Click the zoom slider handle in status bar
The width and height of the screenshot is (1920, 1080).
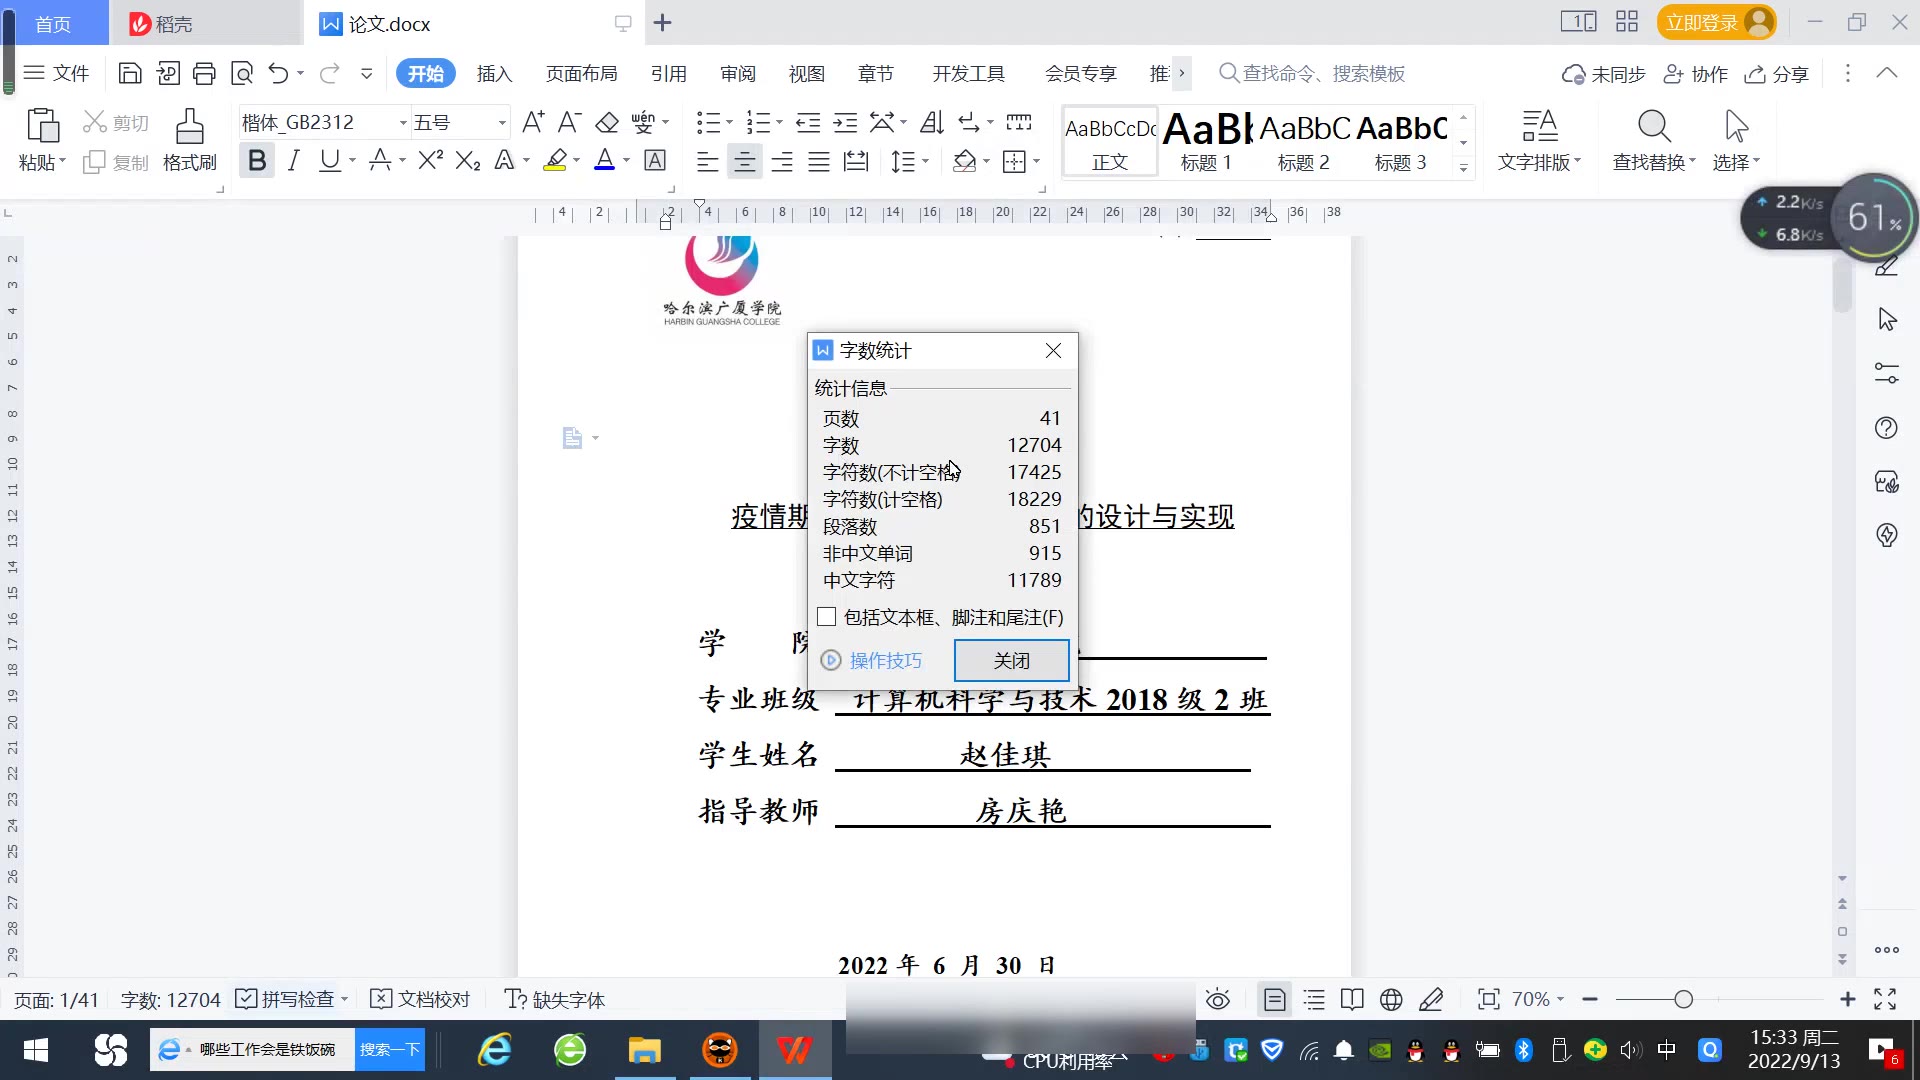[x=1683, y=999]
